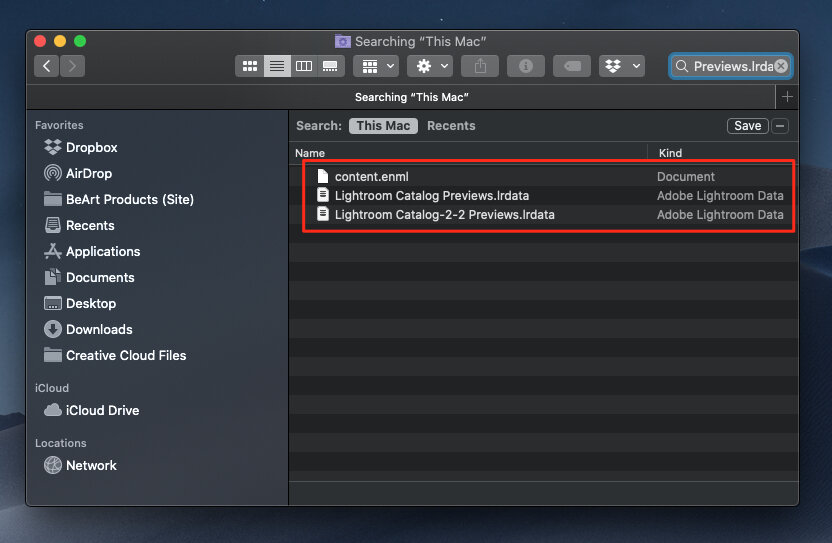This screenshot has width=832, height=543.
Task: Click the Share toolbar button
Action: (x=480, y=66)
